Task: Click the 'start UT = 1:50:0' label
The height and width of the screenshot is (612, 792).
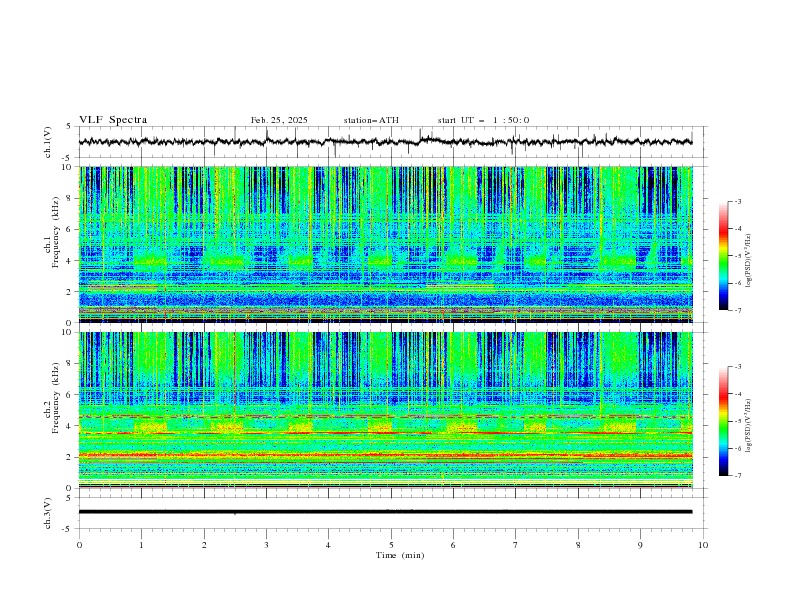Action: coord(483,120)
